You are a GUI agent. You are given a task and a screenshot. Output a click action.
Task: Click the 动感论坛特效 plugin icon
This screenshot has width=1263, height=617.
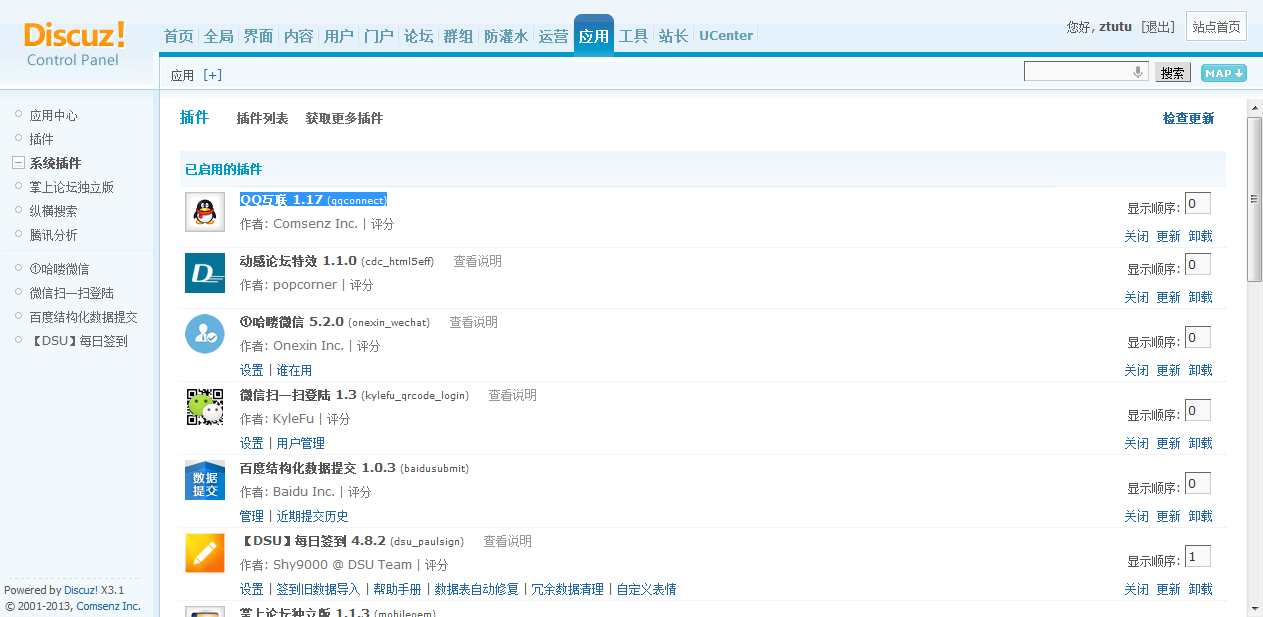point(205,273)
